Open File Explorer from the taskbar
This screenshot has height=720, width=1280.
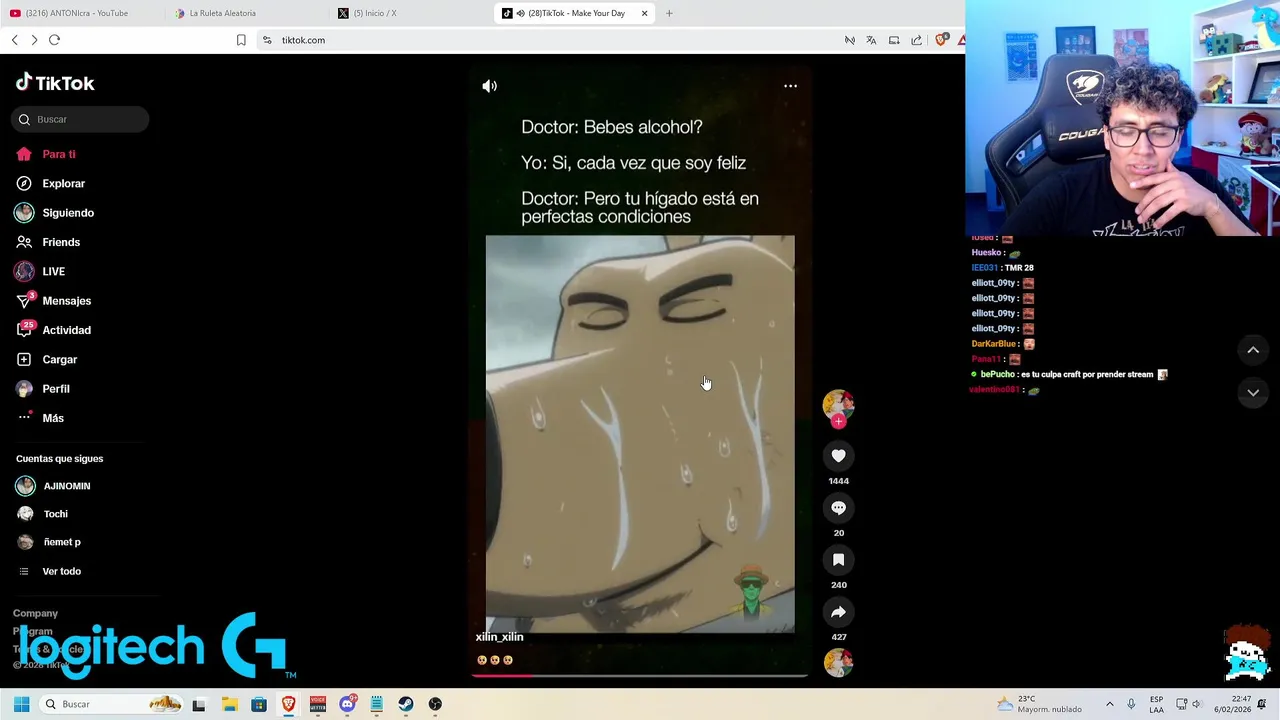(x=229, y=704)
